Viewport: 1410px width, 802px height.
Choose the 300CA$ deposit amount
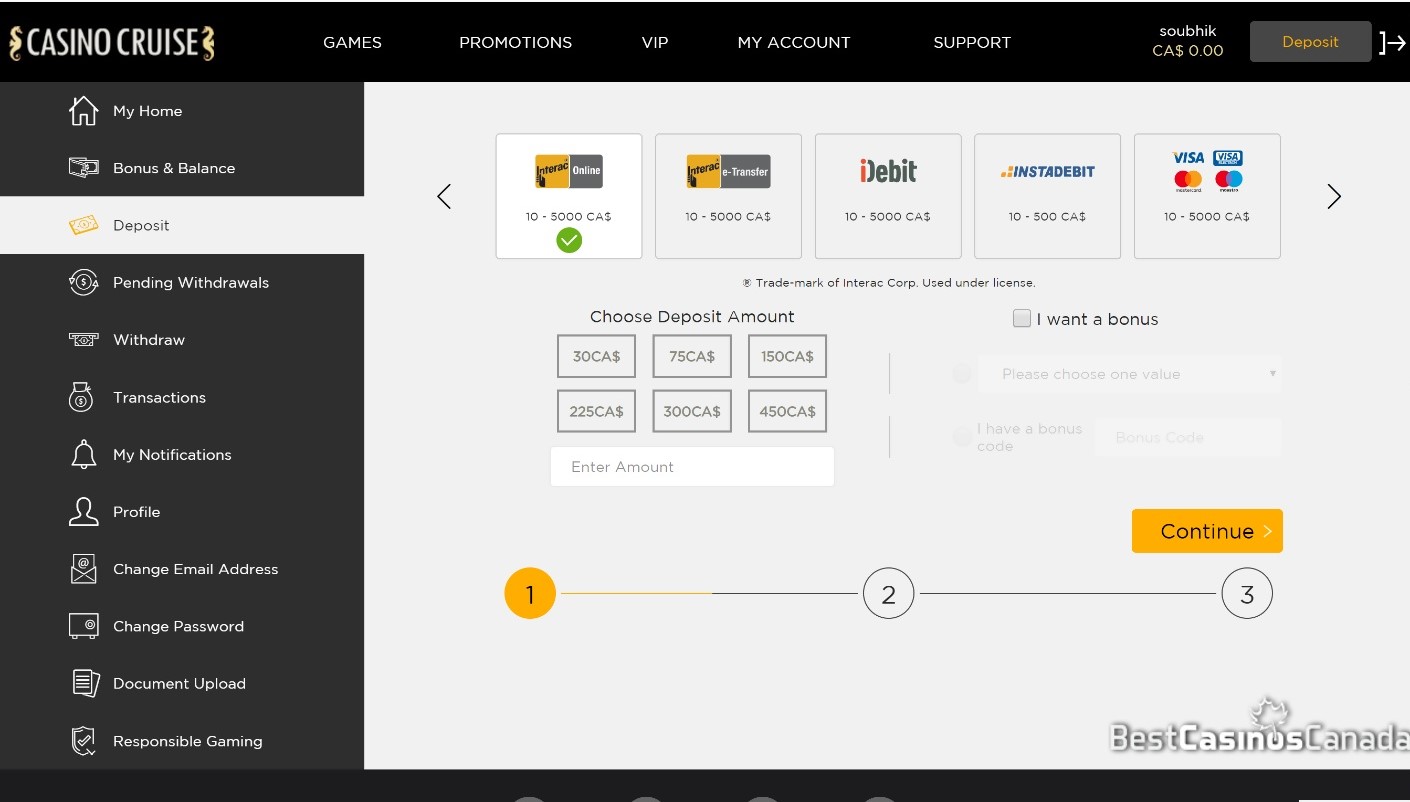pyautogui.click(x=692, y=411)
